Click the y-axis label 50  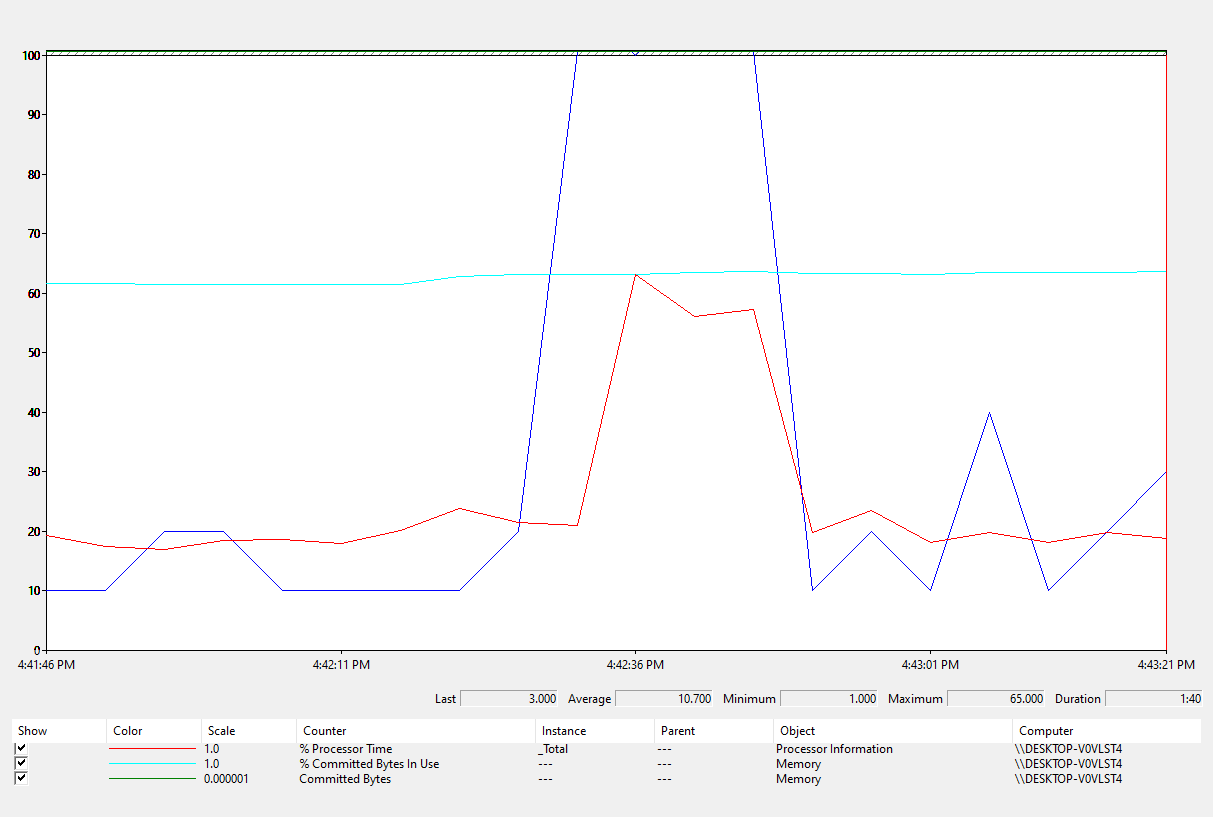[x=34, y=353]
